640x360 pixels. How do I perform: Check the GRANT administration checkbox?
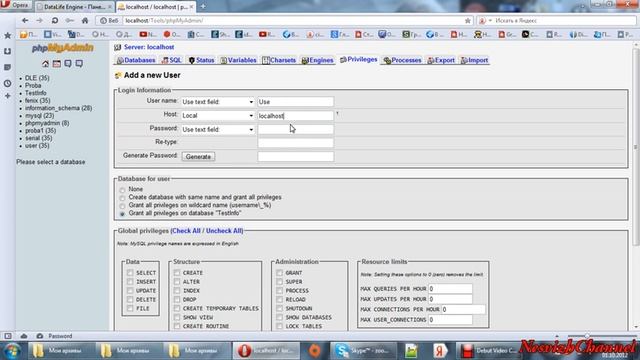coord(279,272)
